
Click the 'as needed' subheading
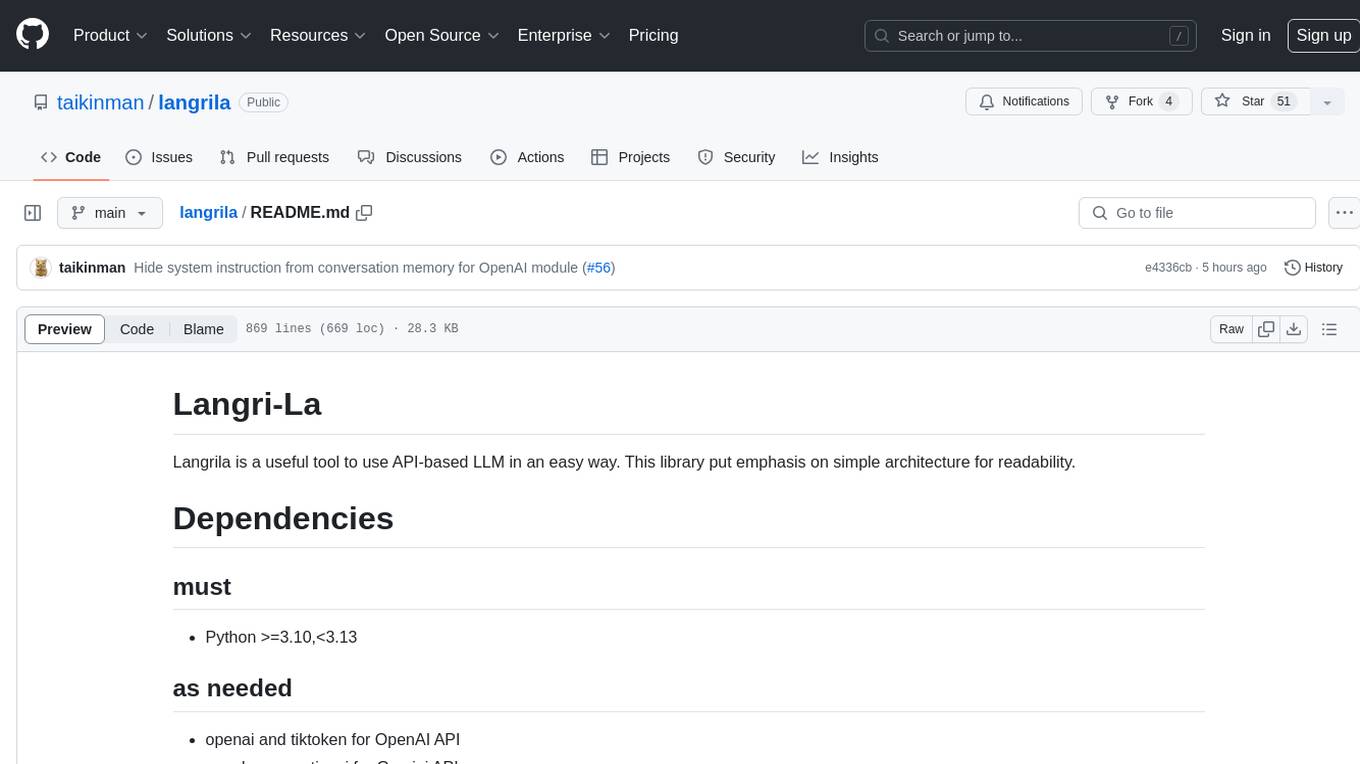232,689
